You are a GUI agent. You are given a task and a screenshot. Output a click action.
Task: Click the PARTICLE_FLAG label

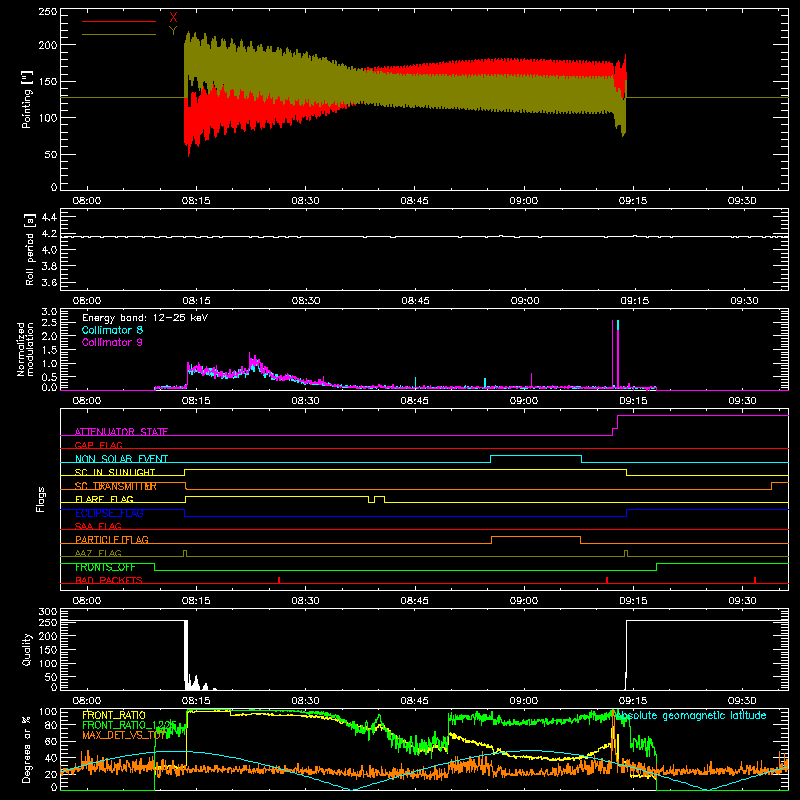coord(112,540)
